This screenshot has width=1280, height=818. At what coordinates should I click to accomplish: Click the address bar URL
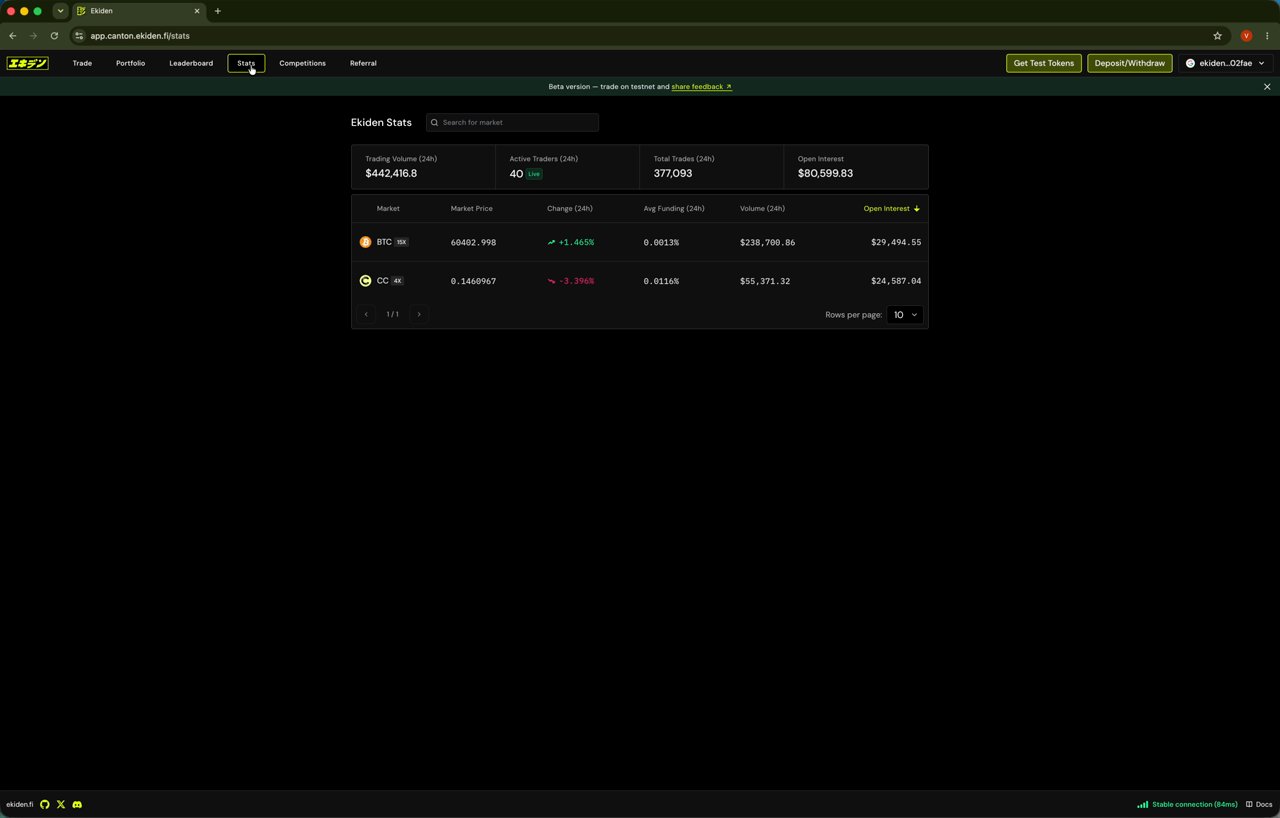point(140,36)
